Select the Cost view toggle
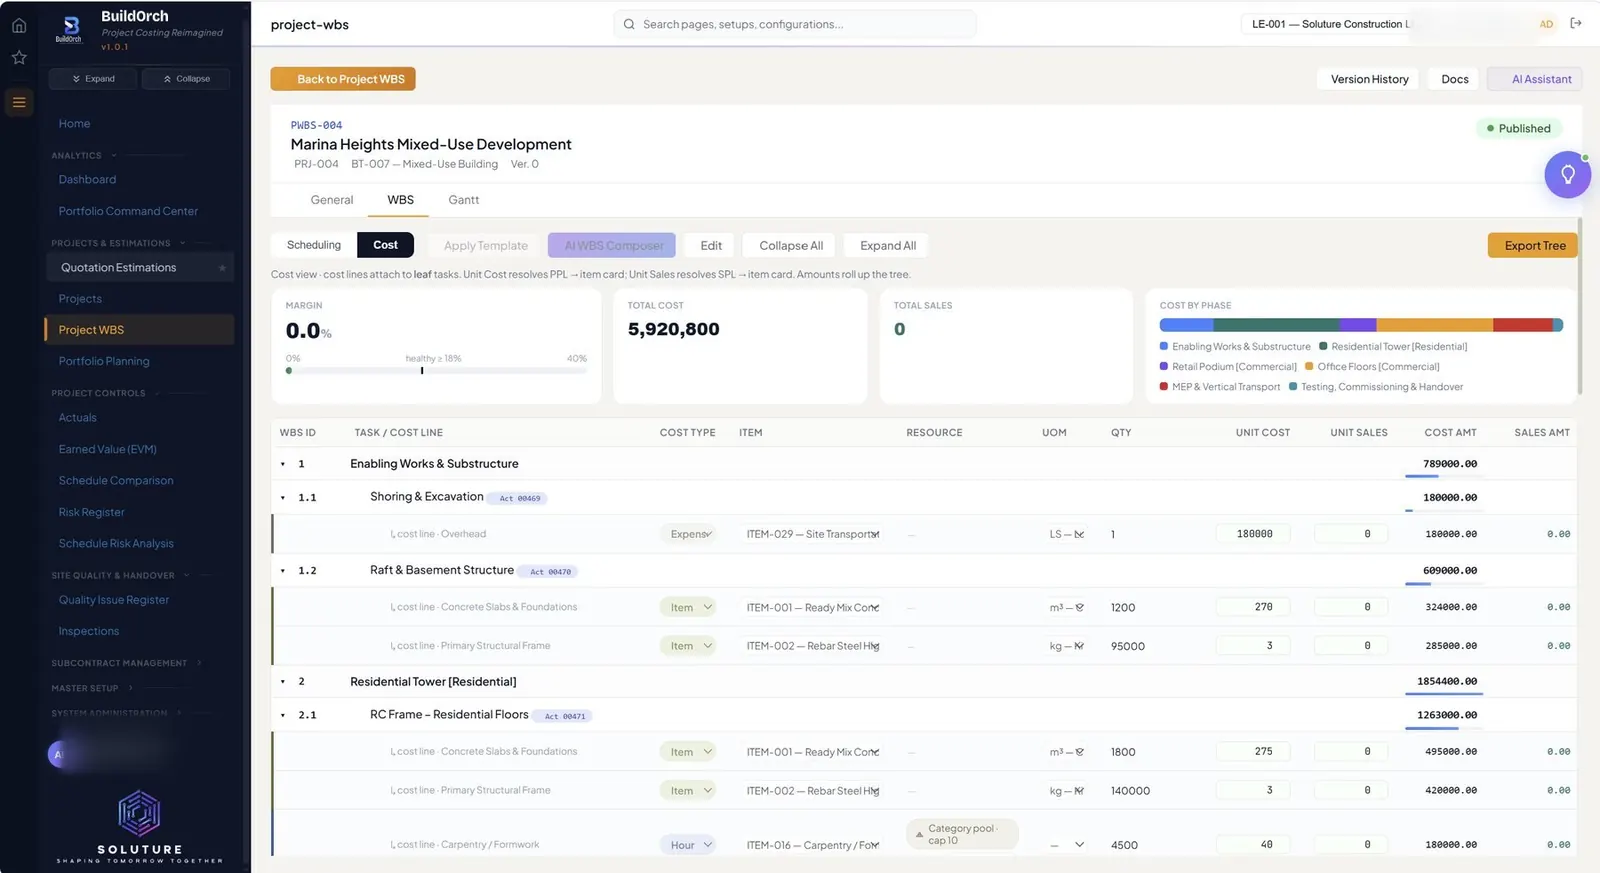 [385, 245]
